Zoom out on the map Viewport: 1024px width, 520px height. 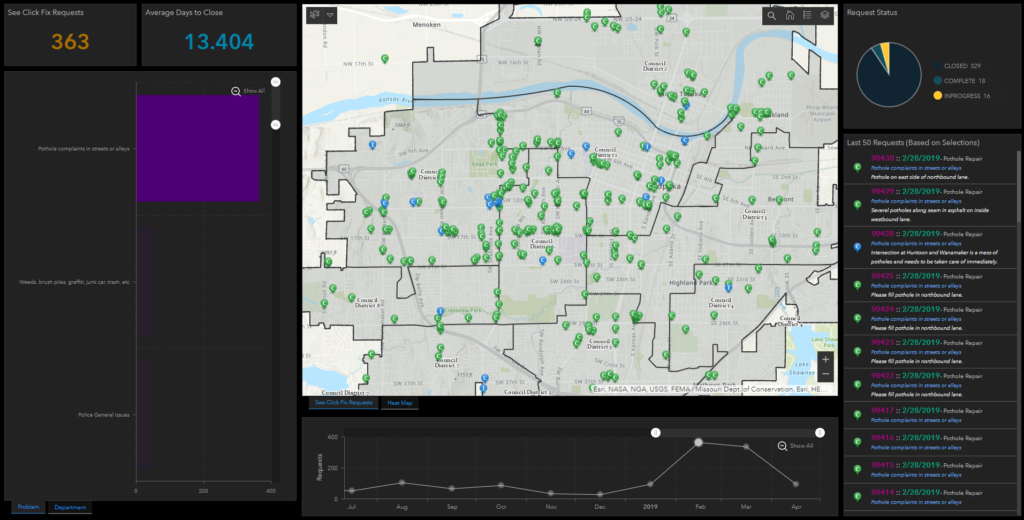(824, 376)
